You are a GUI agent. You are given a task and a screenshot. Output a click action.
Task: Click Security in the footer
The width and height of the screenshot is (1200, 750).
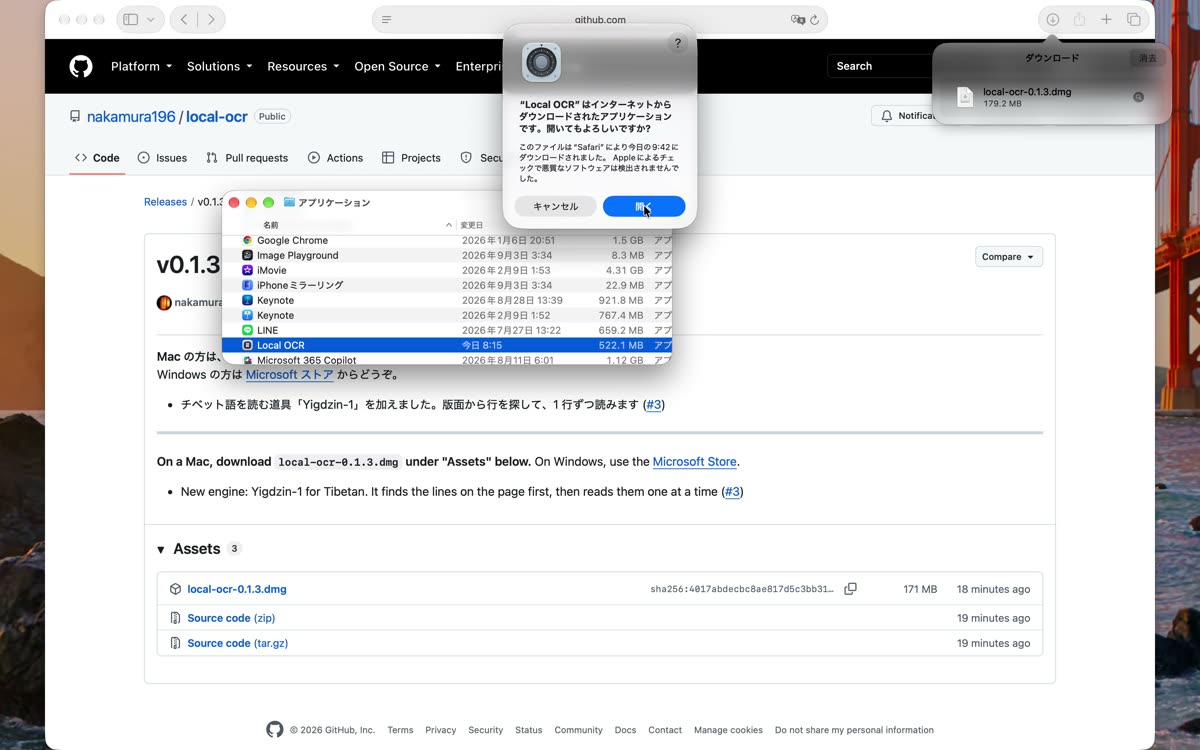[x=485, y=730]
